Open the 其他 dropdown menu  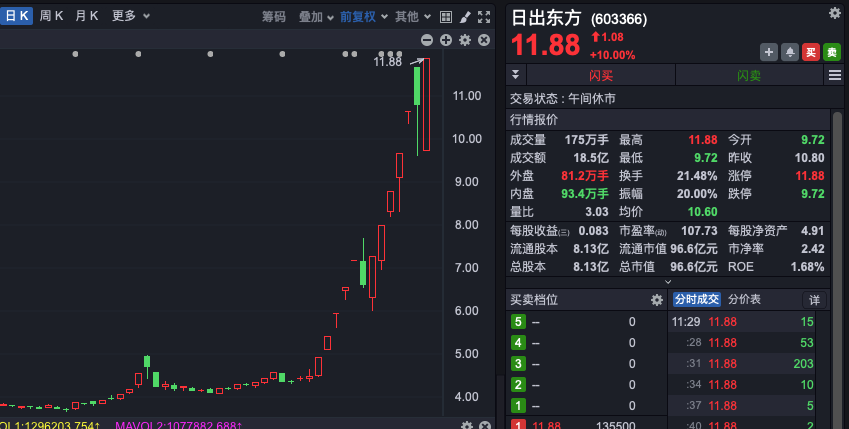point(413,17)
